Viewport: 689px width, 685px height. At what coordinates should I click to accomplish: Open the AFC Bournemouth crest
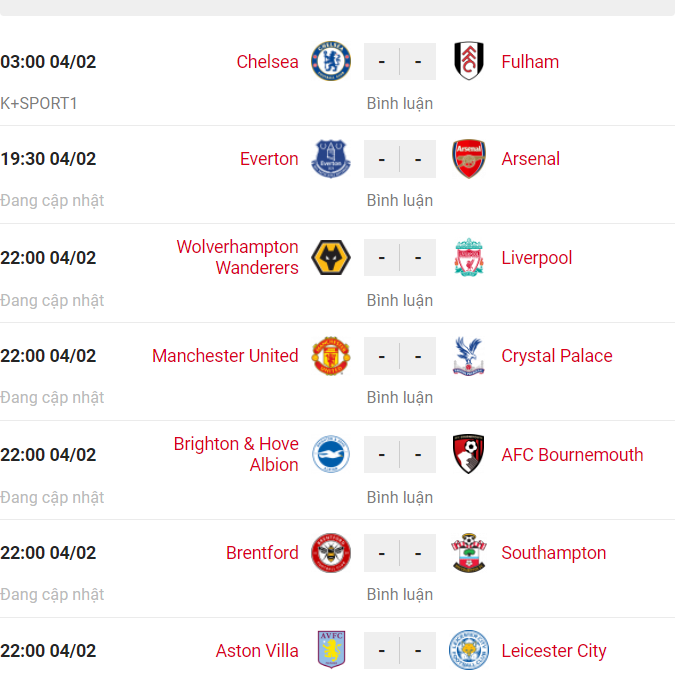pos(469,454)
